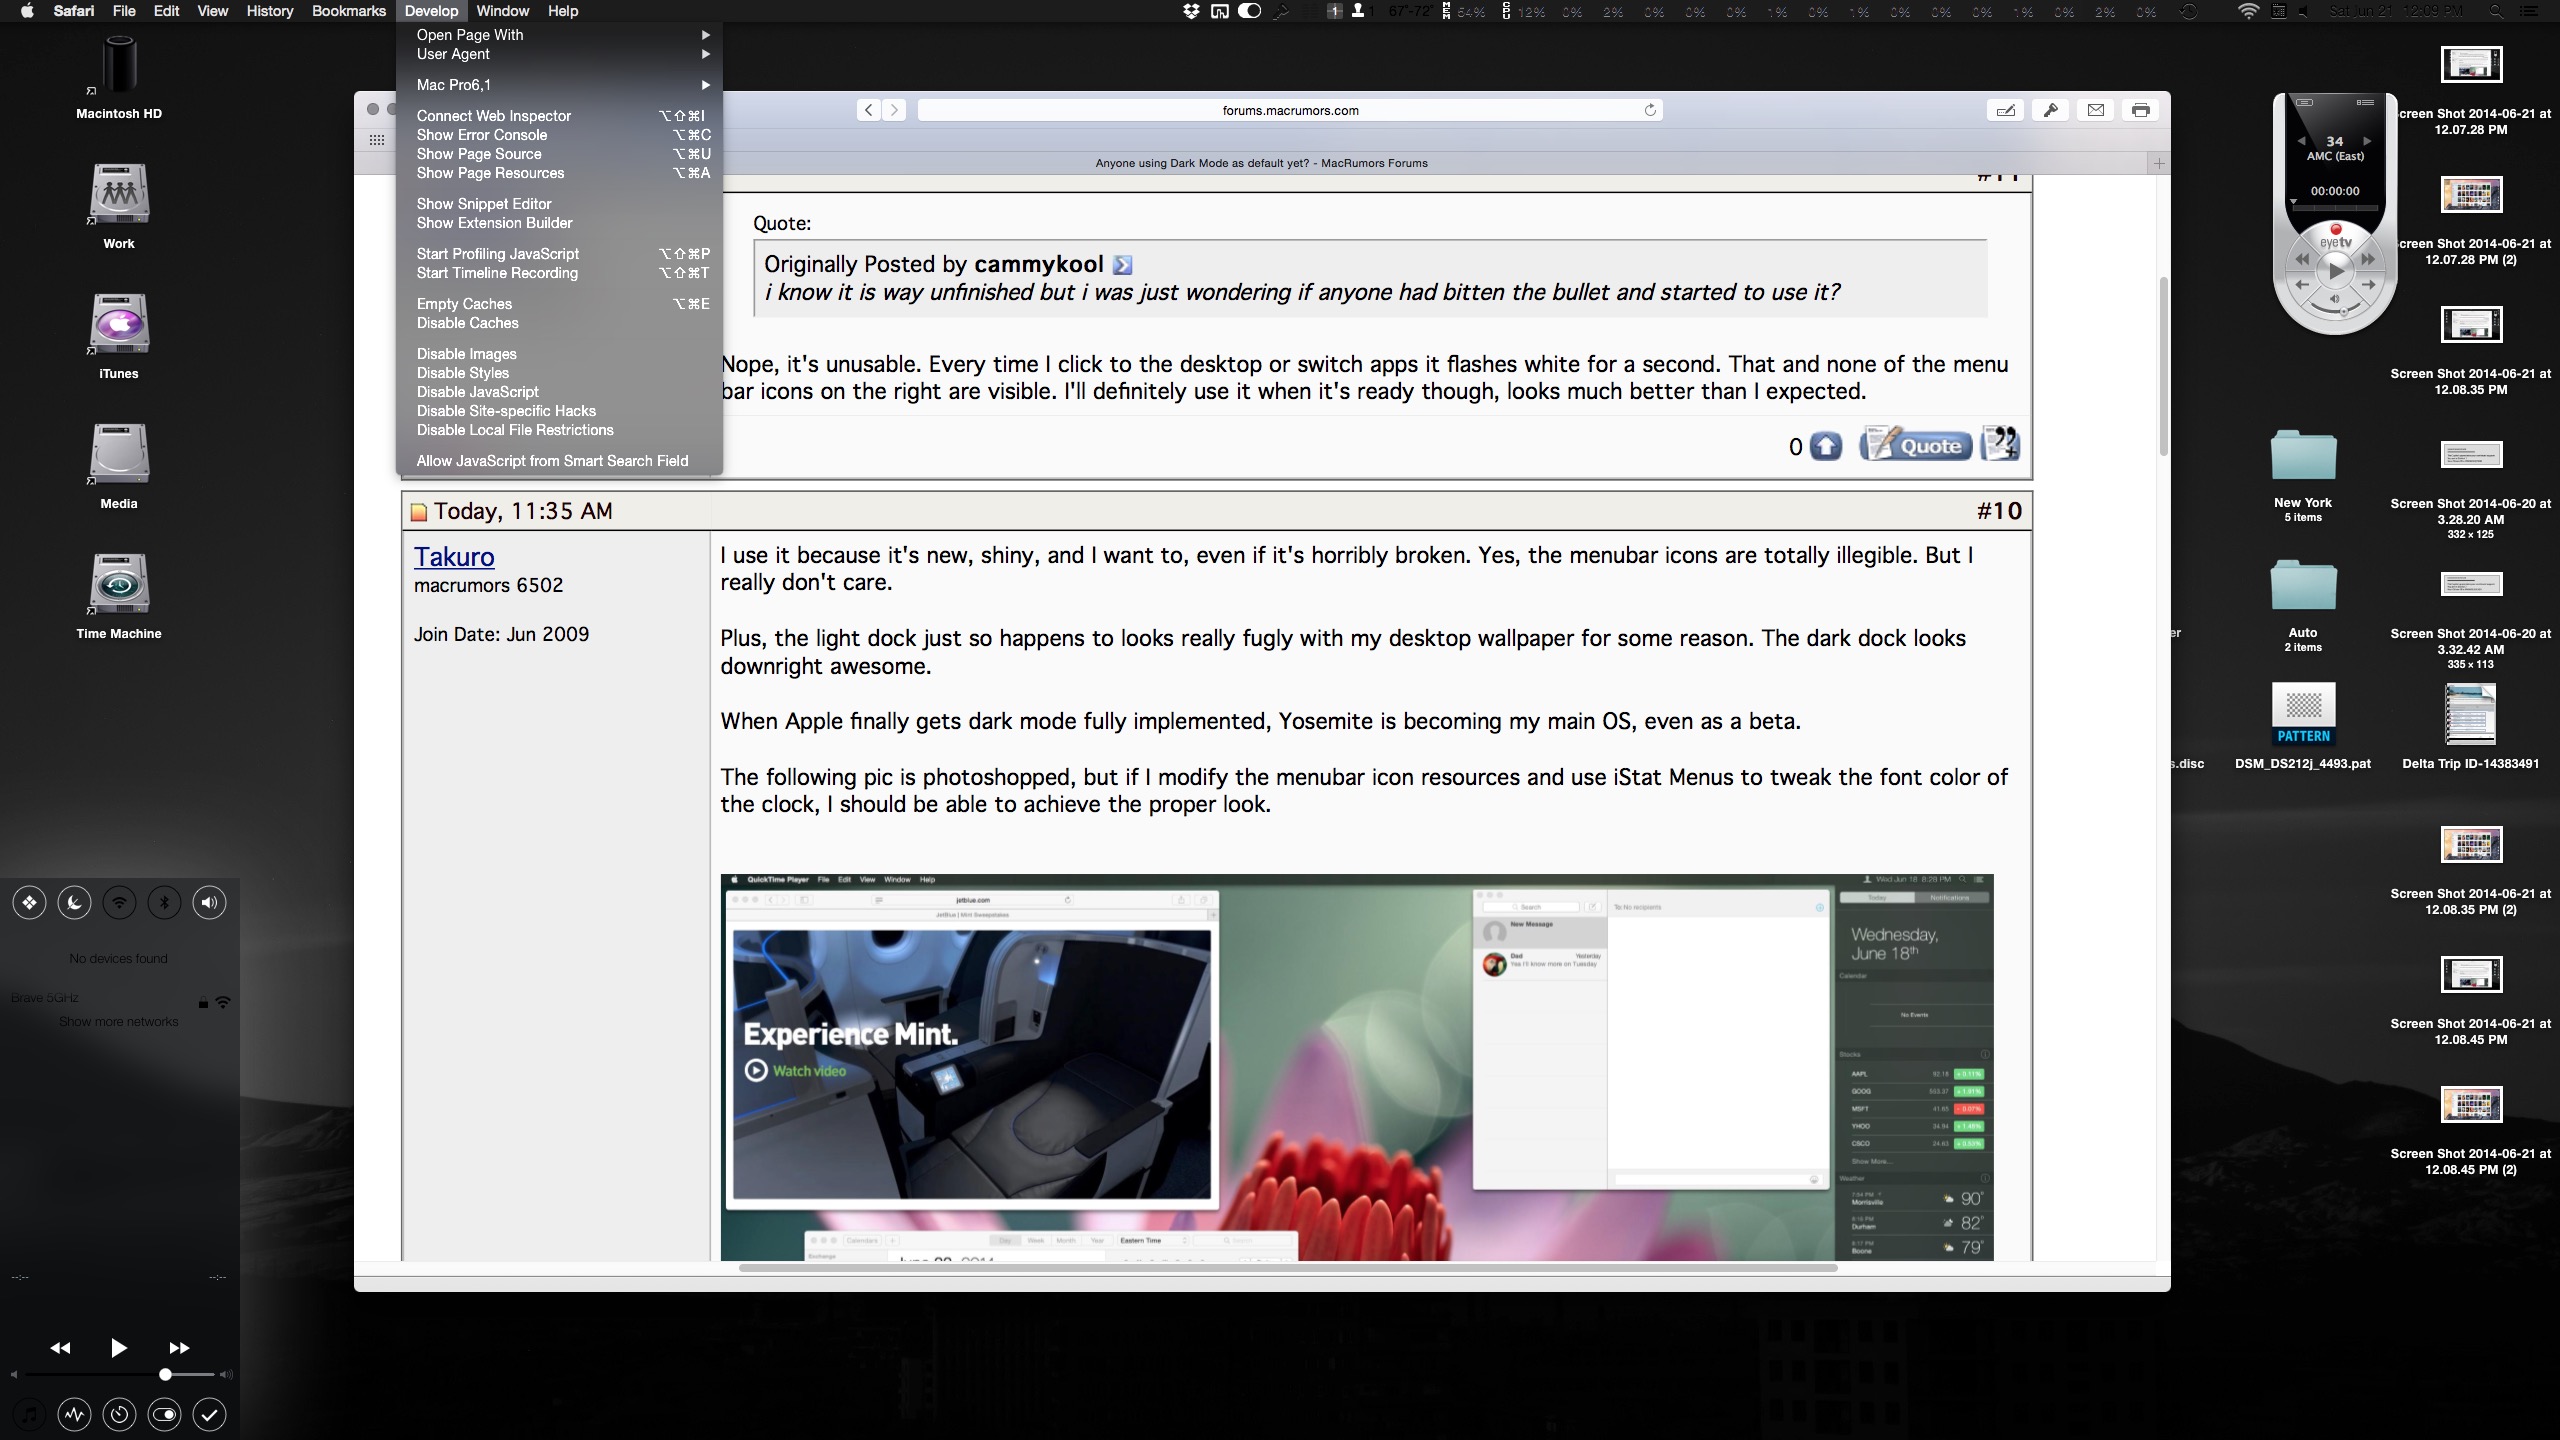The width and height of the screenshot is (2560, 1440).
Task: Open Time Machine menu bar icon
Action: click(2189, 11)
